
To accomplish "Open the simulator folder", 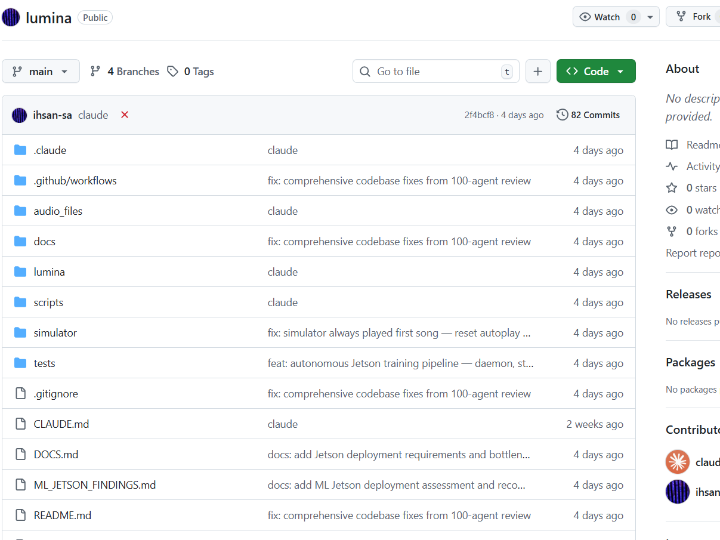I will click(x=55, y=333).
